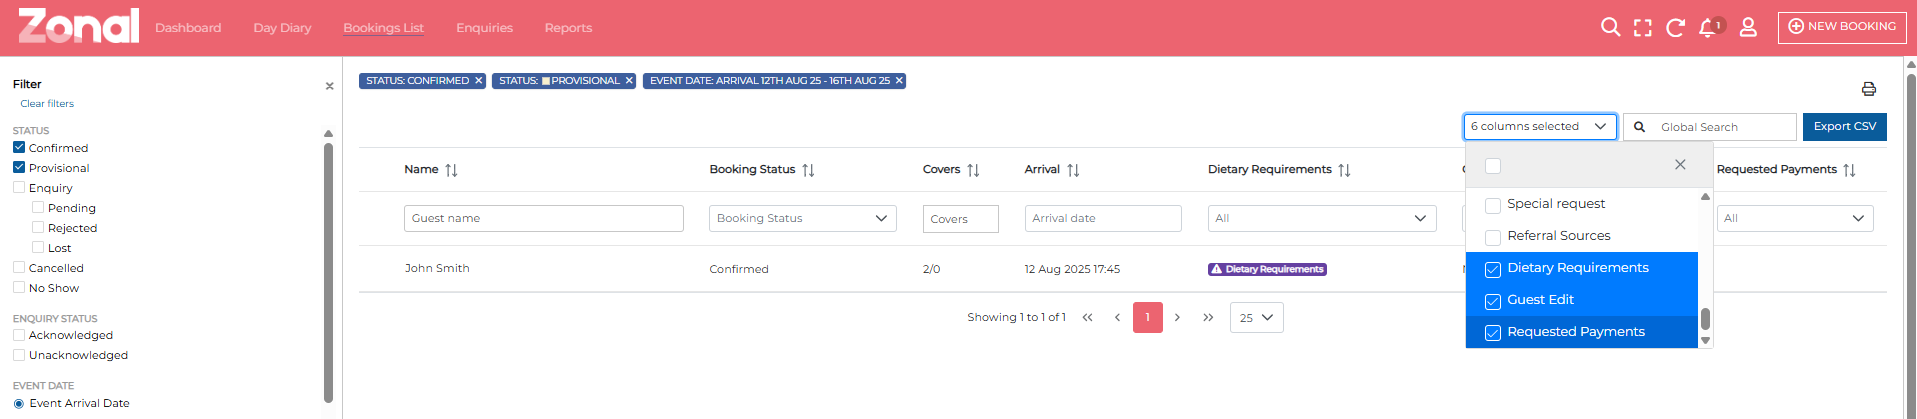Go to the Day Diary tab
Viewport: 1917px width, 419px height.
(282, 28)
